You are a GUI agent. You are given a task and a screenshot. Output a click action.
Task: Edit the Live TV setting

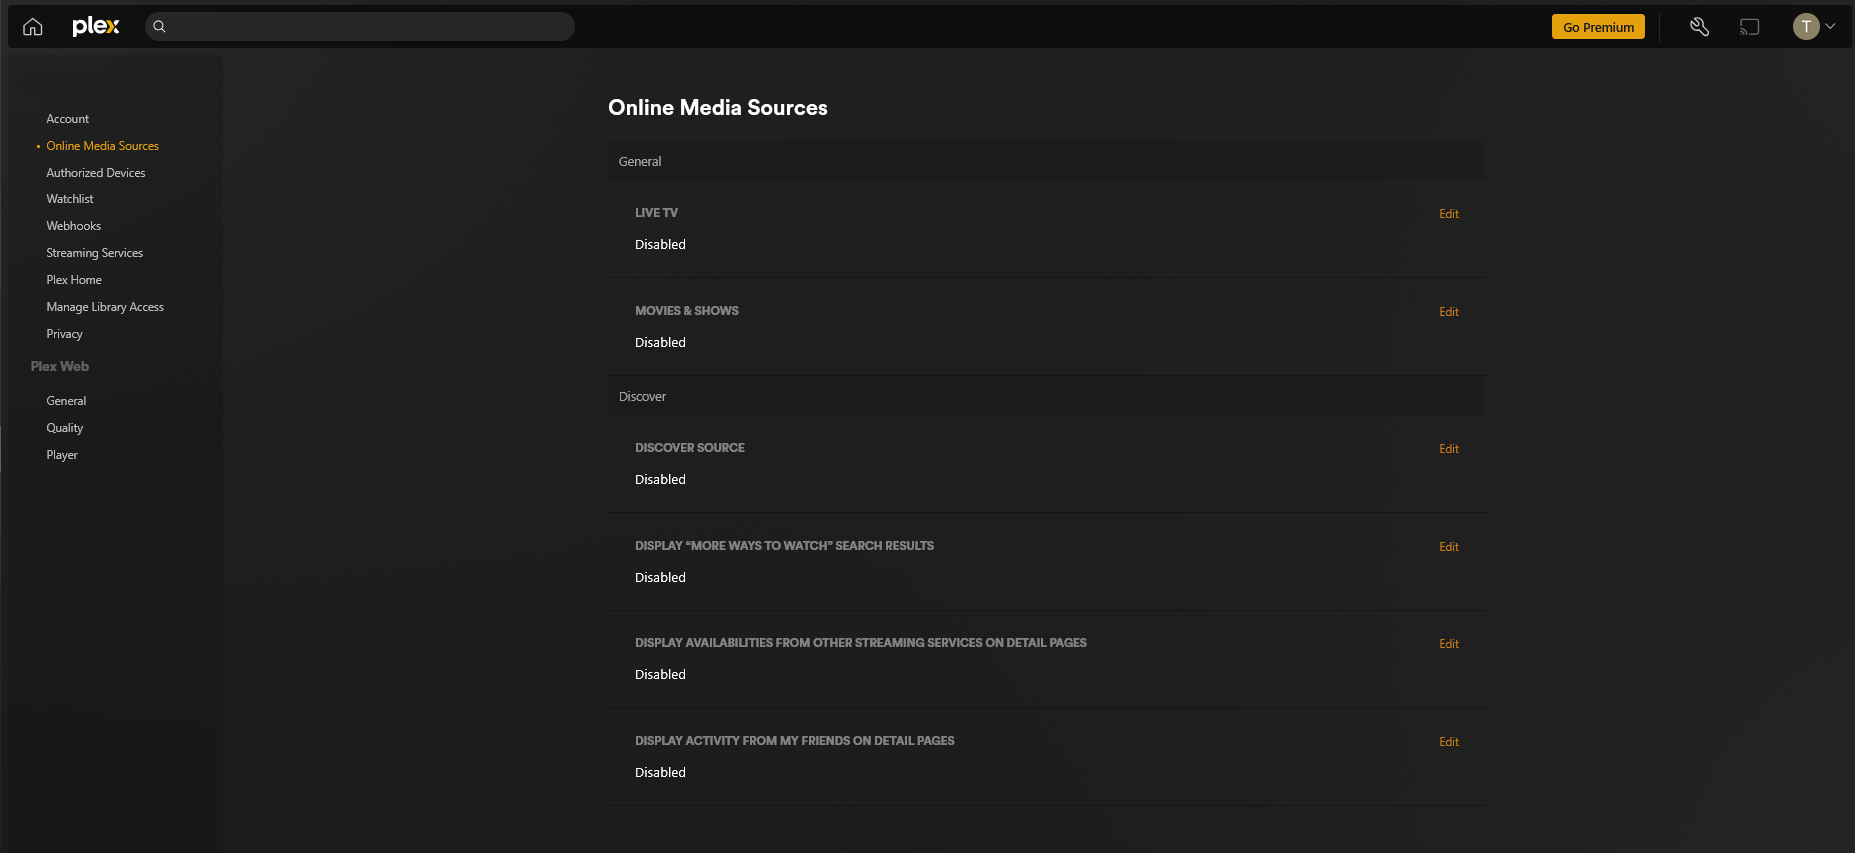pyautogui.click(x=1448, y=214)
